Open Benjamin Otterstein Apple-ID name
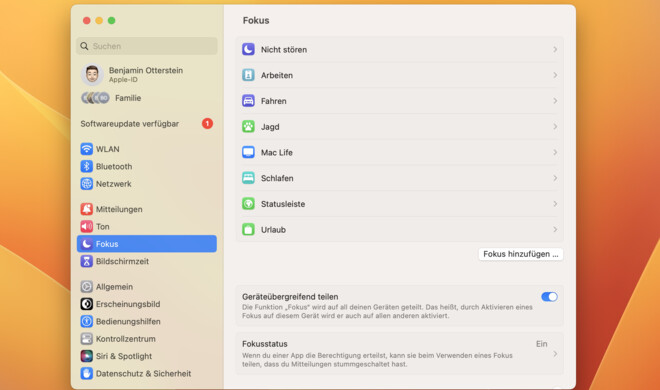The width and height of the screenshot is (660, 390). (x=146, y=70)
